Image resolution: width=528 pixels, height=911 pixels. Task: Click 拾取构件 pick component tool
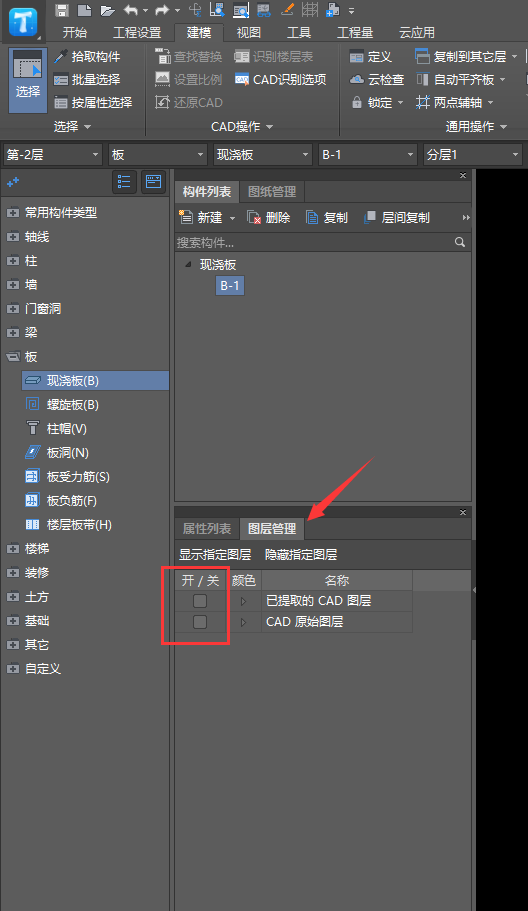[x=87, y=56]
